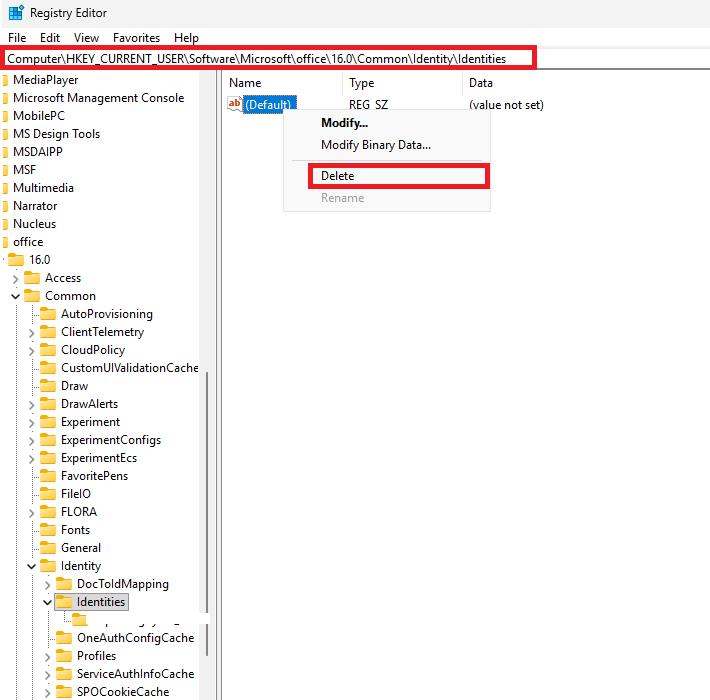Click the REG_SZ type cell

(x=368, y=105)
